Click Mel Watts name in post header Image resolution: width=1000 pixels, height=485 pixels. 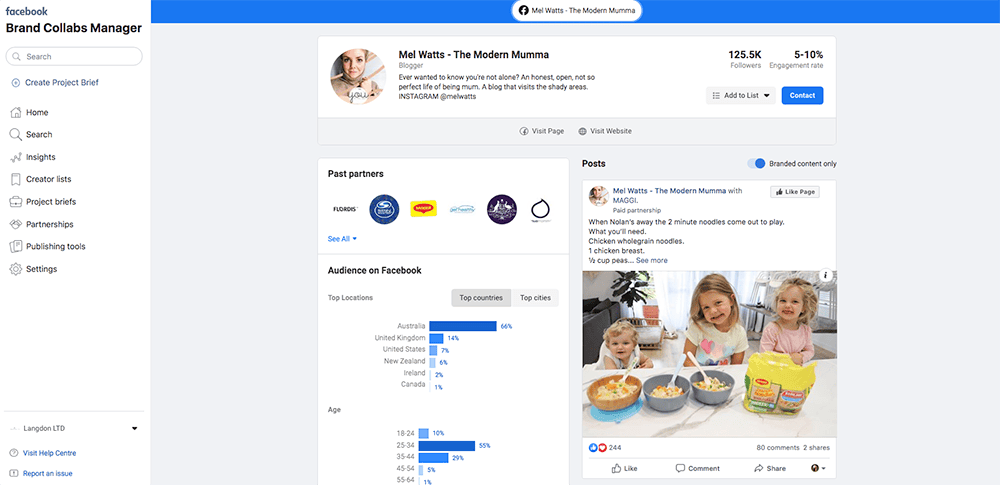(669, 191)
